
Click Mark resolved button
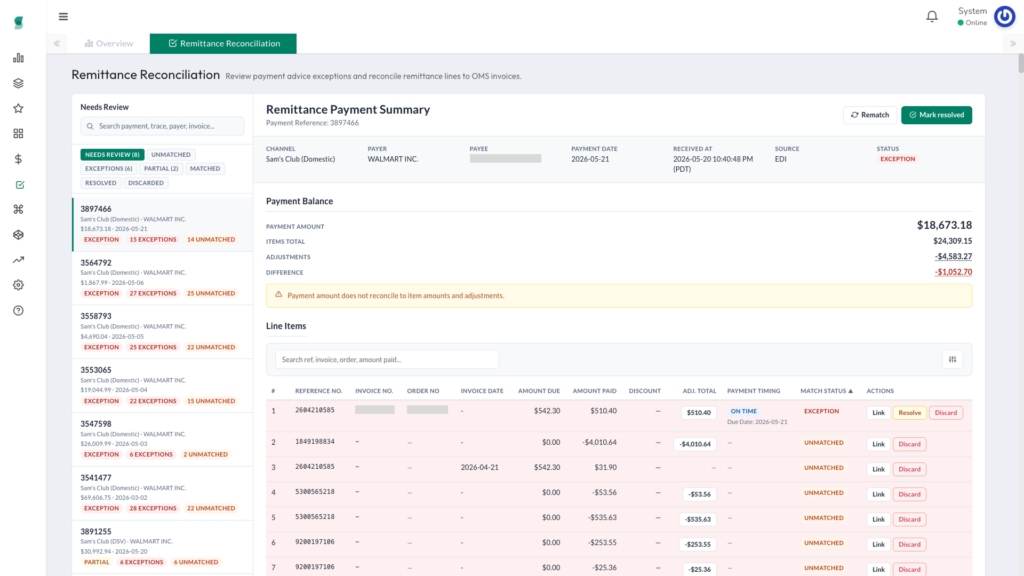[936, 115]
